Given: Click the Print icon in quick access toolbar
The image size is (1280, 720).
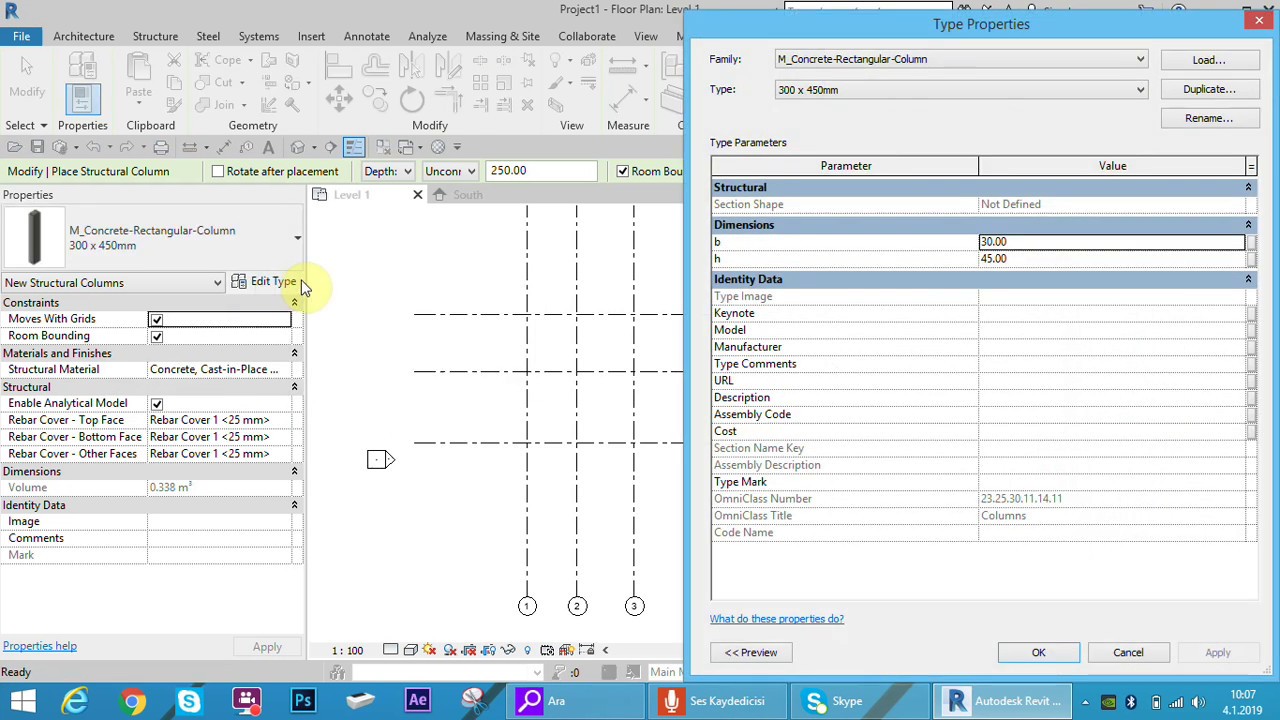Looking at the screenshot, I should [161, 147].
